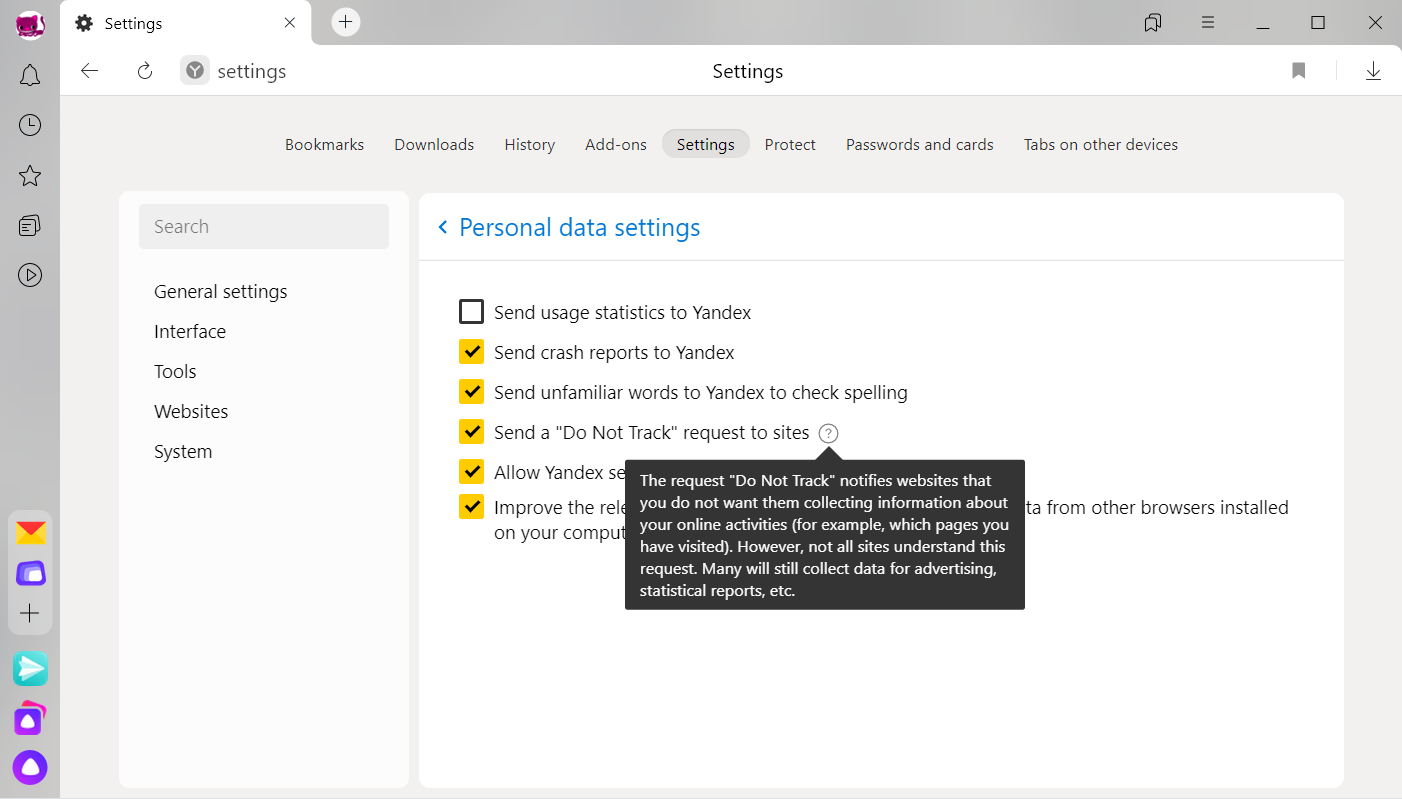
Task: Open Passwords and cards tab
Action: (x=920, y=144)
